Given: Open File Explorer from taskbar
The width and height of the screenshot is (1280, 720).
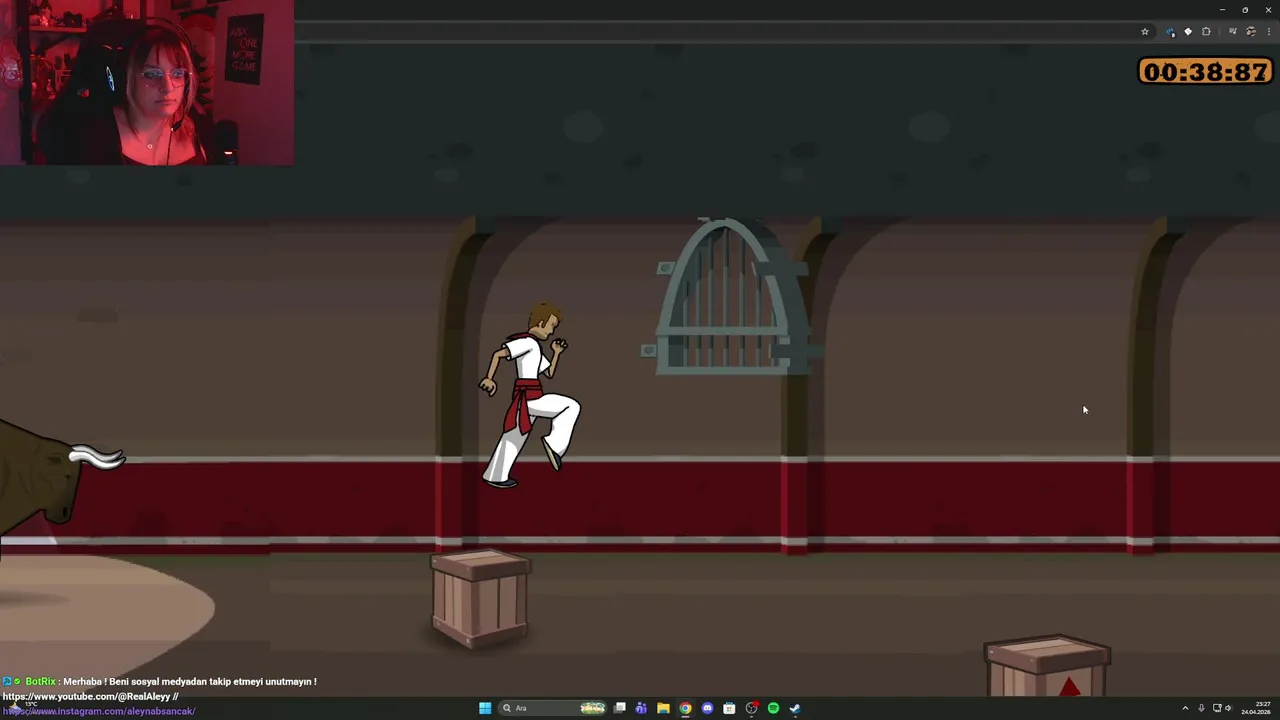Looking at the screenshot, I should (x=663, y=708).
